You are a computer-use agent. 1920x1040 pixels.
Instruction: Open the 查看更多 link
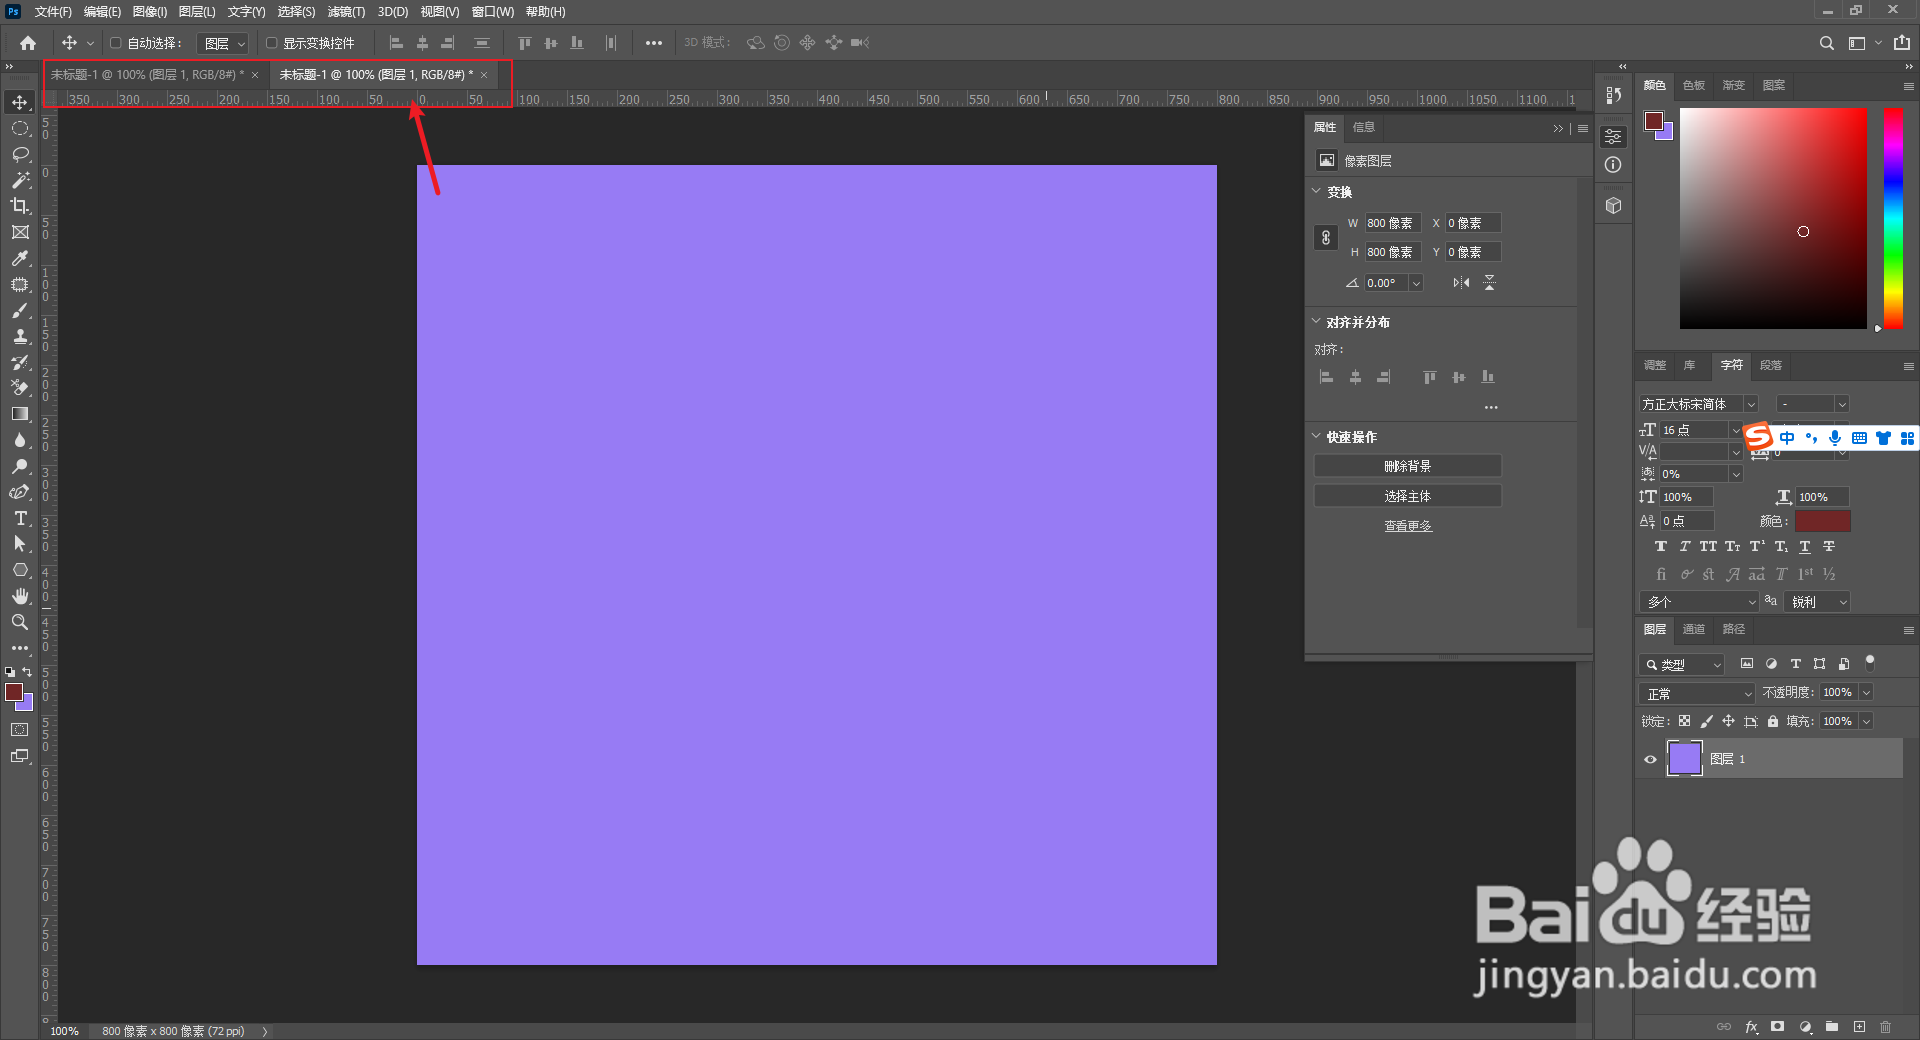(x=1408, y=526)
